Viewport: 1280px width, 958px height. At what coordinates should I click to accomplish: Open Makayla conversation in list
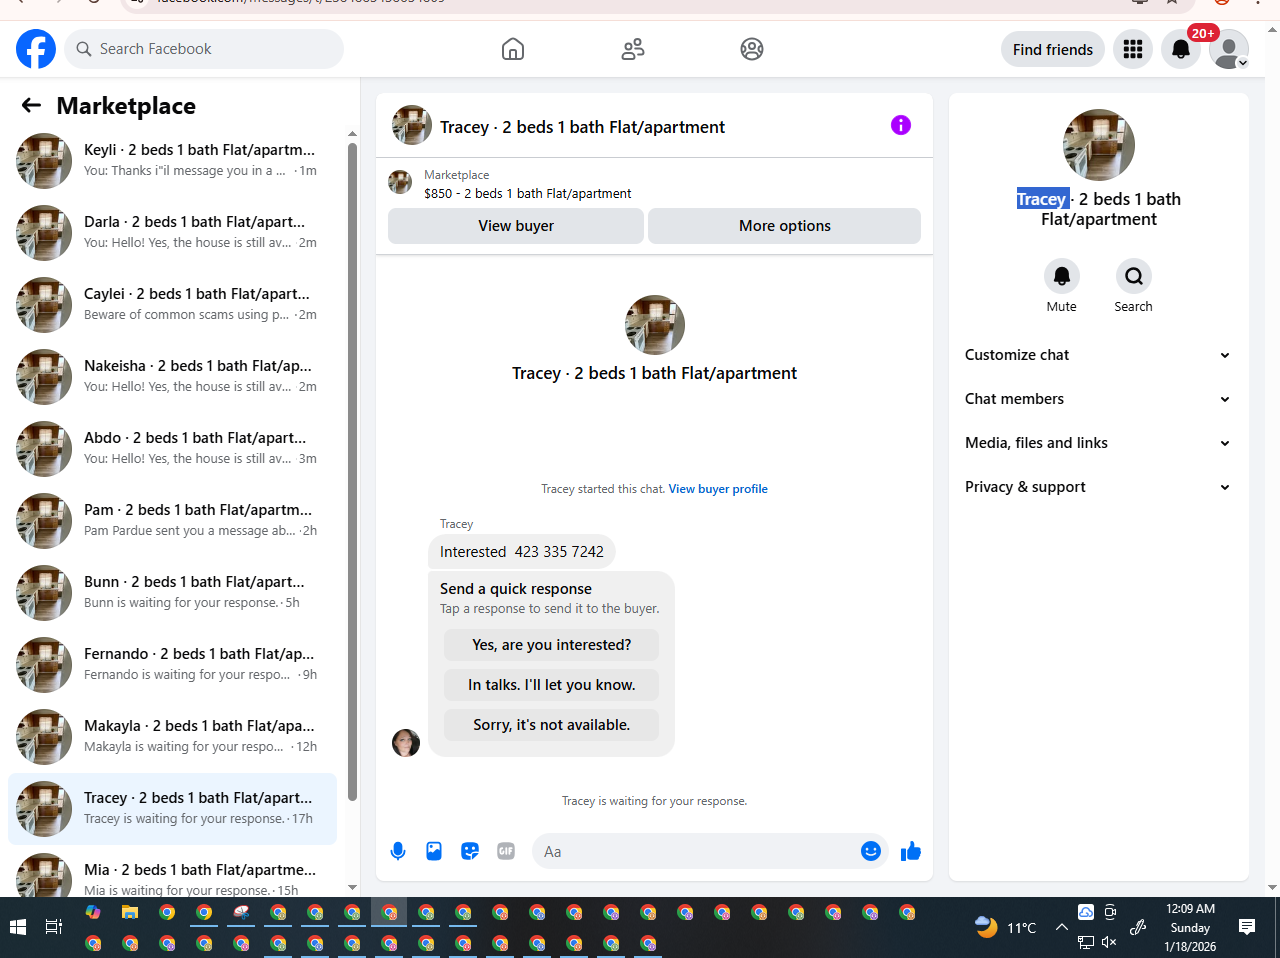(172, 737)
